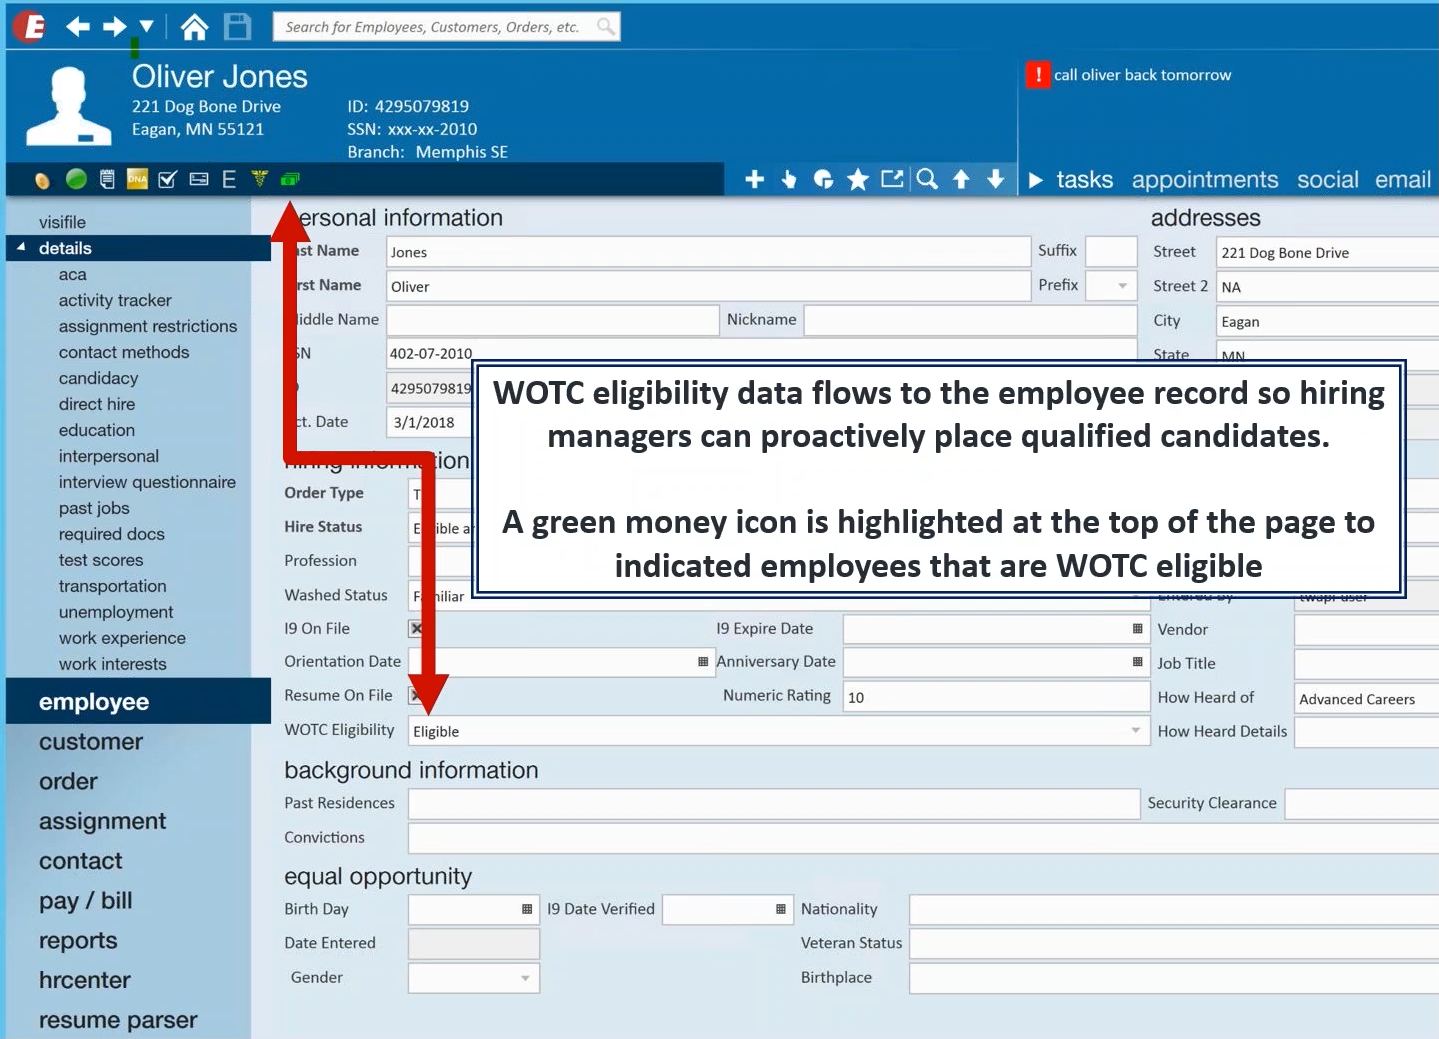Click the plus add-new icon
Viewport: 1439px width, 1039px height.
click(755, 179)
